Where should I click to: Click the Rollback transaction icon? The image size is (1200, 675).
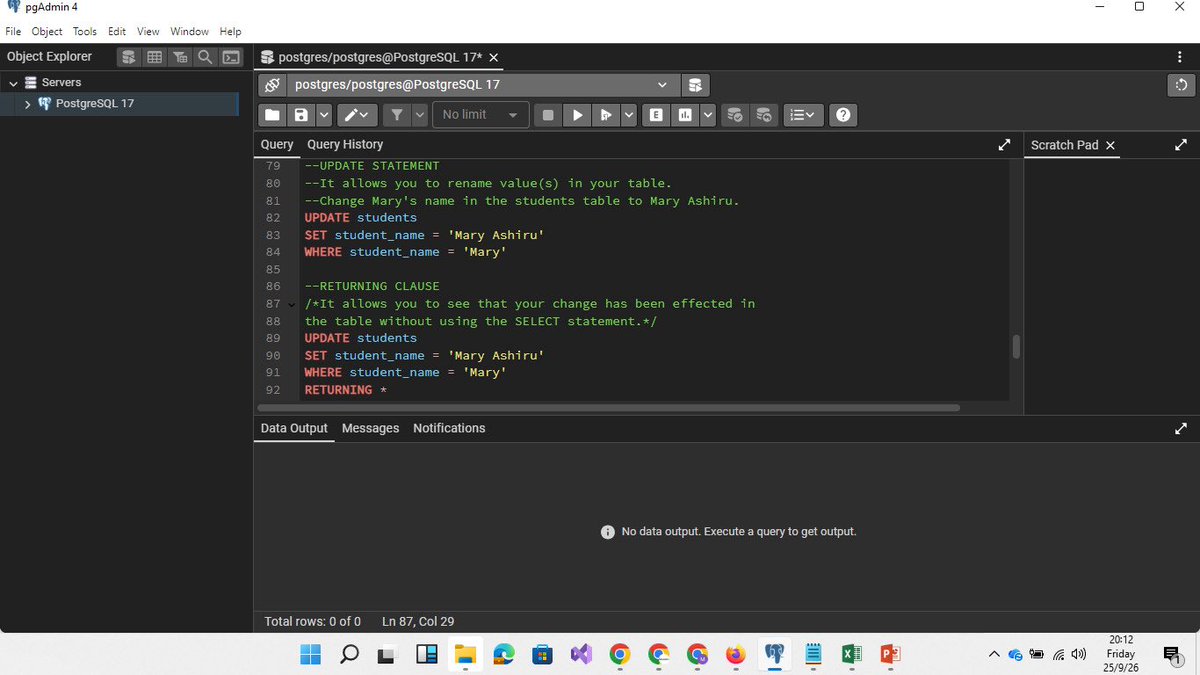click(x=764, y=115)
